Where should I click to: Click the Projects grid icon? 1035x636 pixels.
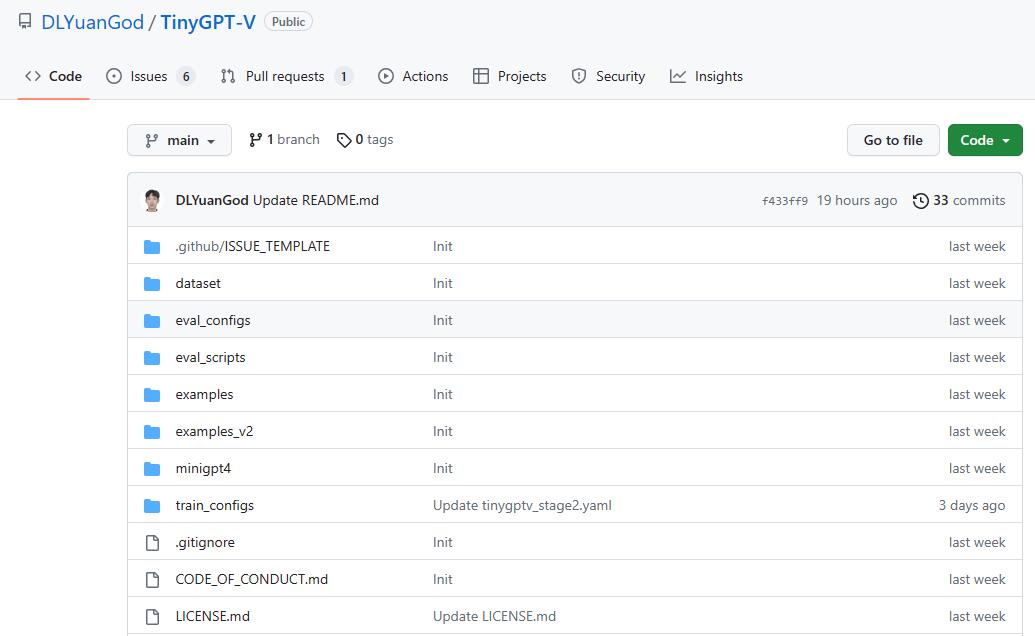tap(480, 75)
